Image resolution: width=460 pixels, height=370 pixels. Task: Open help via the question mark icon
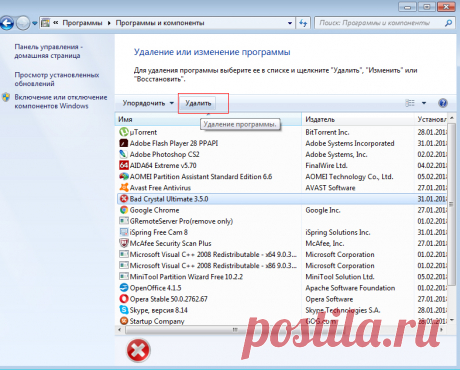point(443,103)
